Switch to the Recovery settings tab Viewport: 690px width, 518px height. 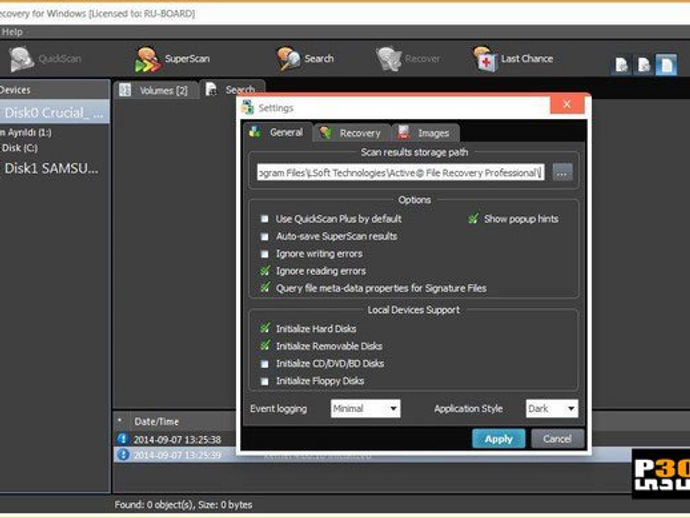[352, 133]
